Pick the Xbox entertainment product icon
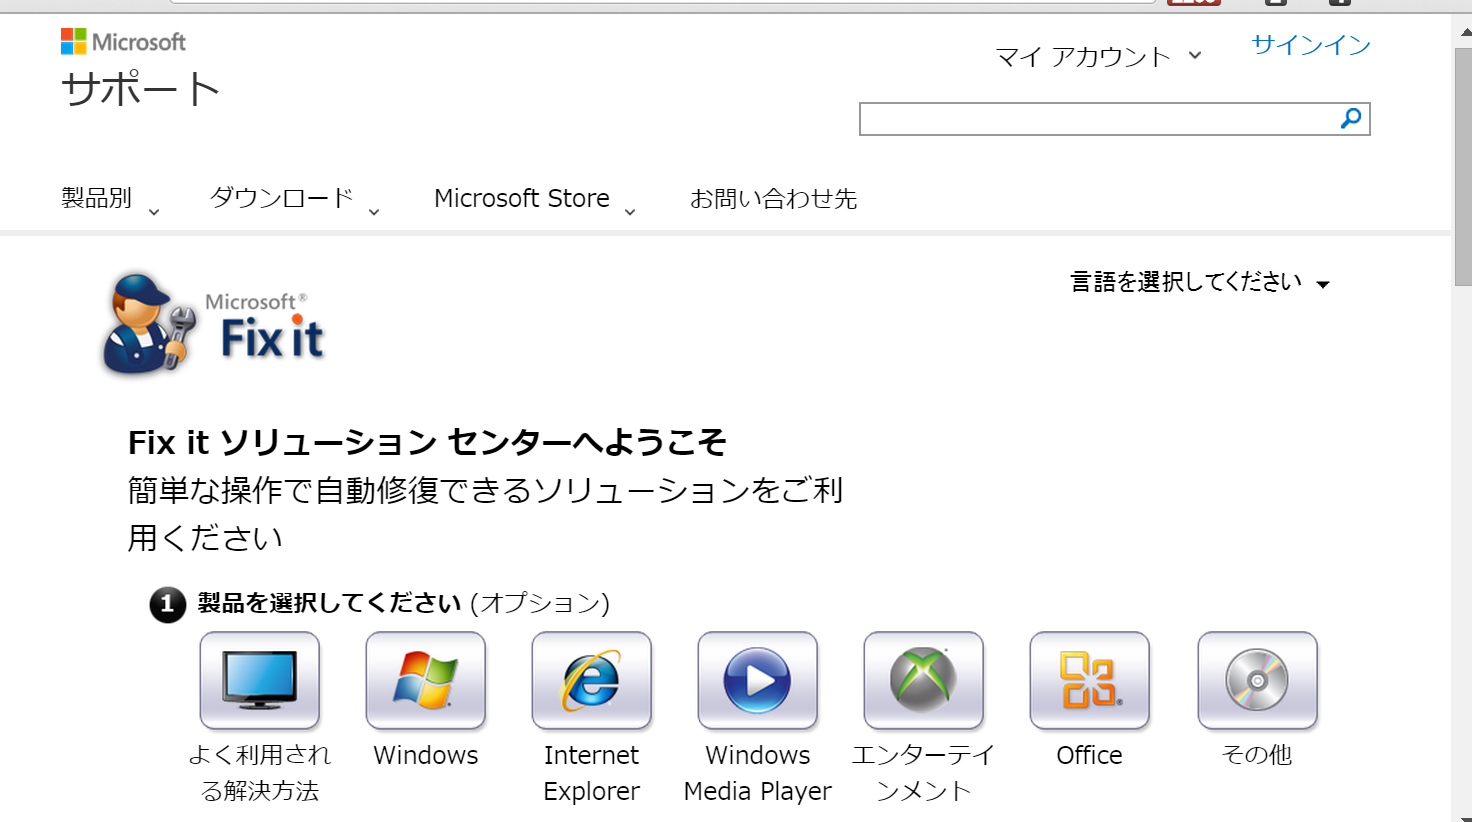This screenshot has height=822, width=1472. coord(924,681)
